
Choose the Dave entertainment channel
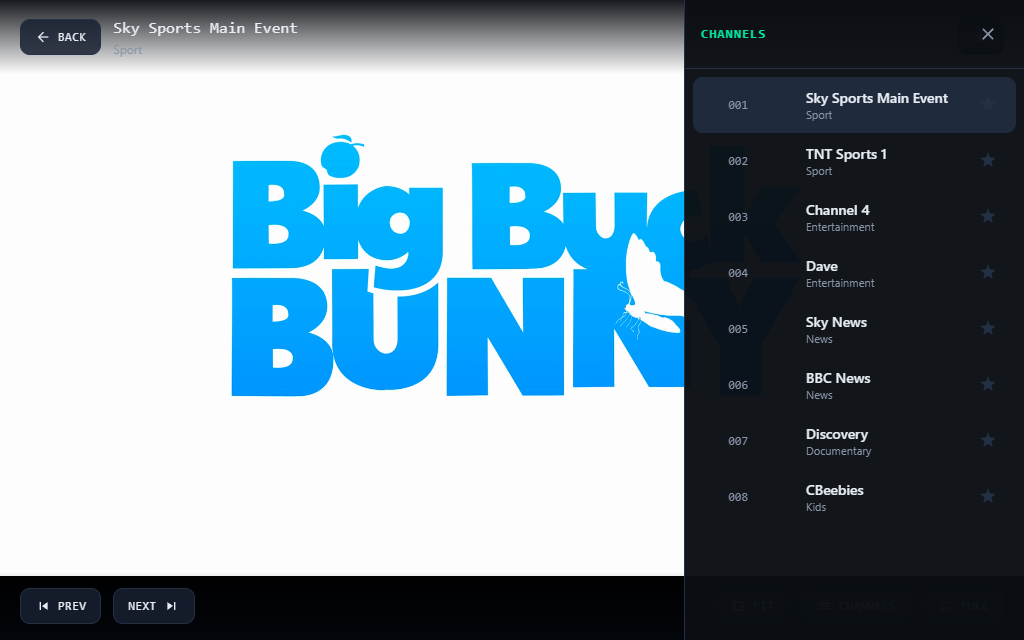(854, 273)
